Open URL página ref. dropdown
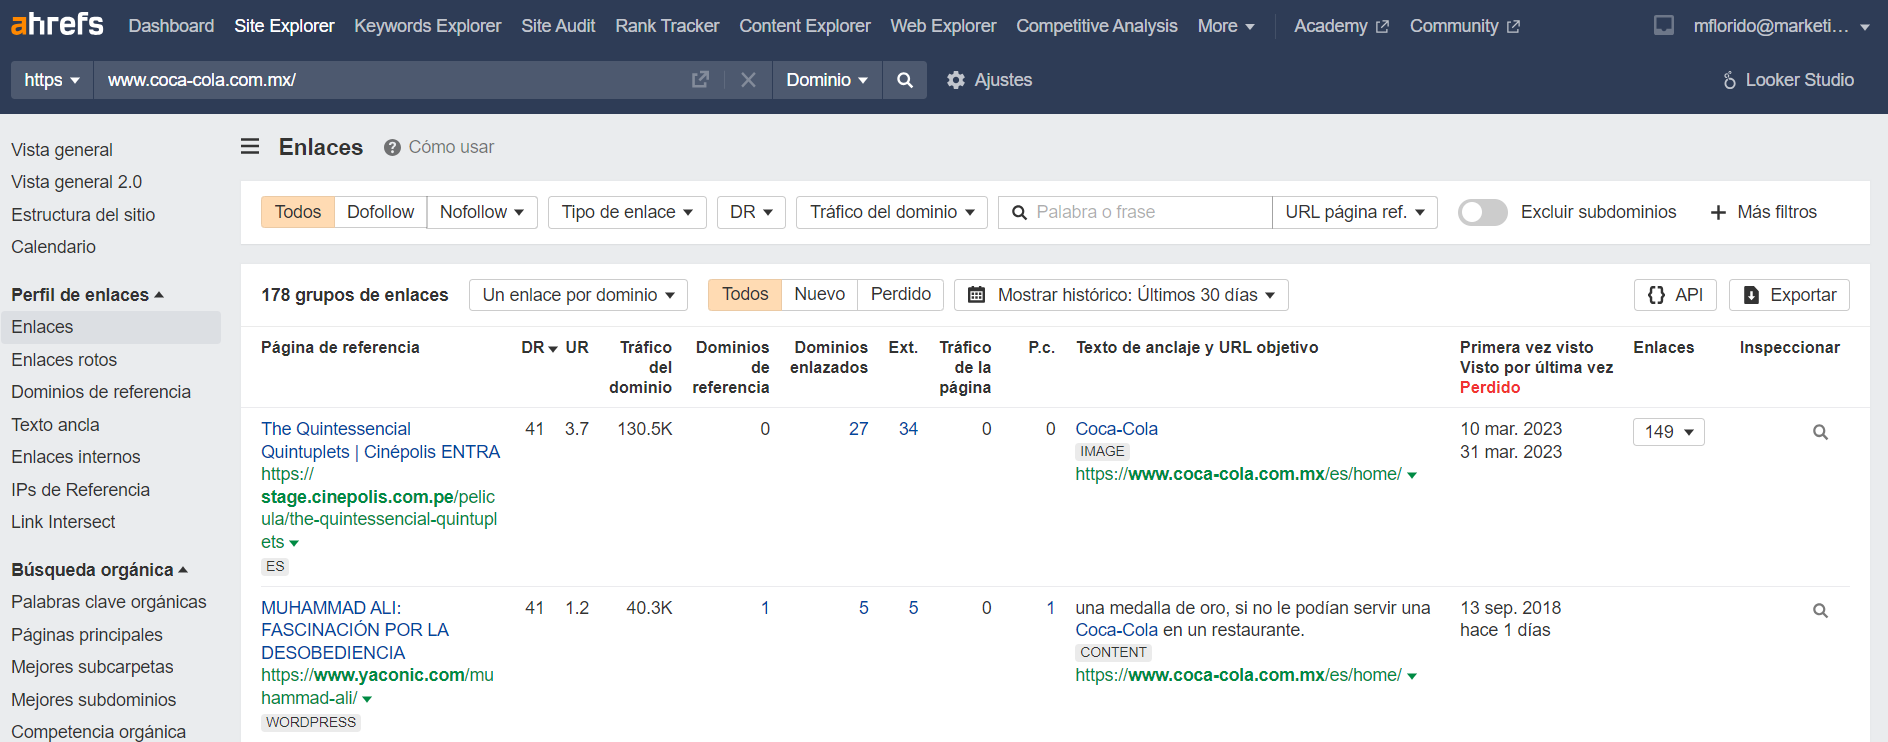The image size is (1888, 742). click(1355, 212)
